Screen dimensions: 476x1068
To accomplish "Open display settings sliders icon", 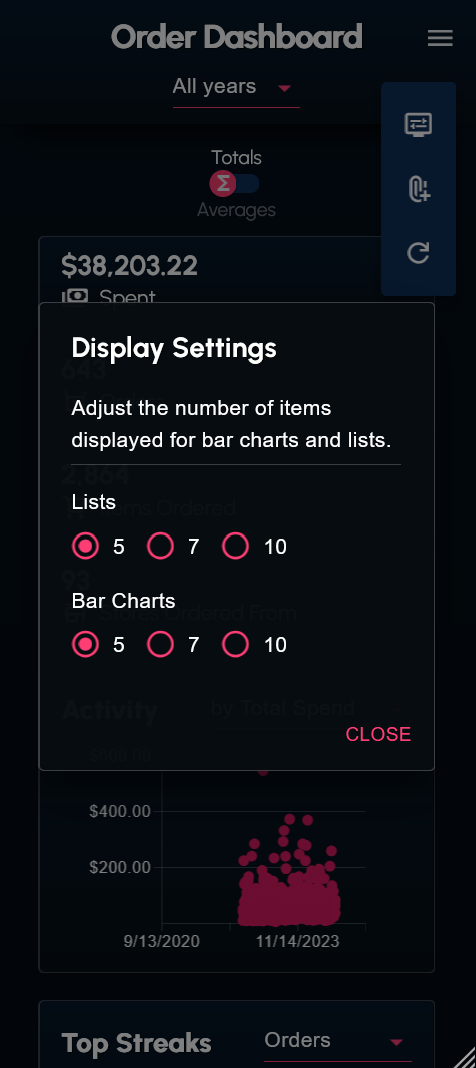I will point(418,125).
